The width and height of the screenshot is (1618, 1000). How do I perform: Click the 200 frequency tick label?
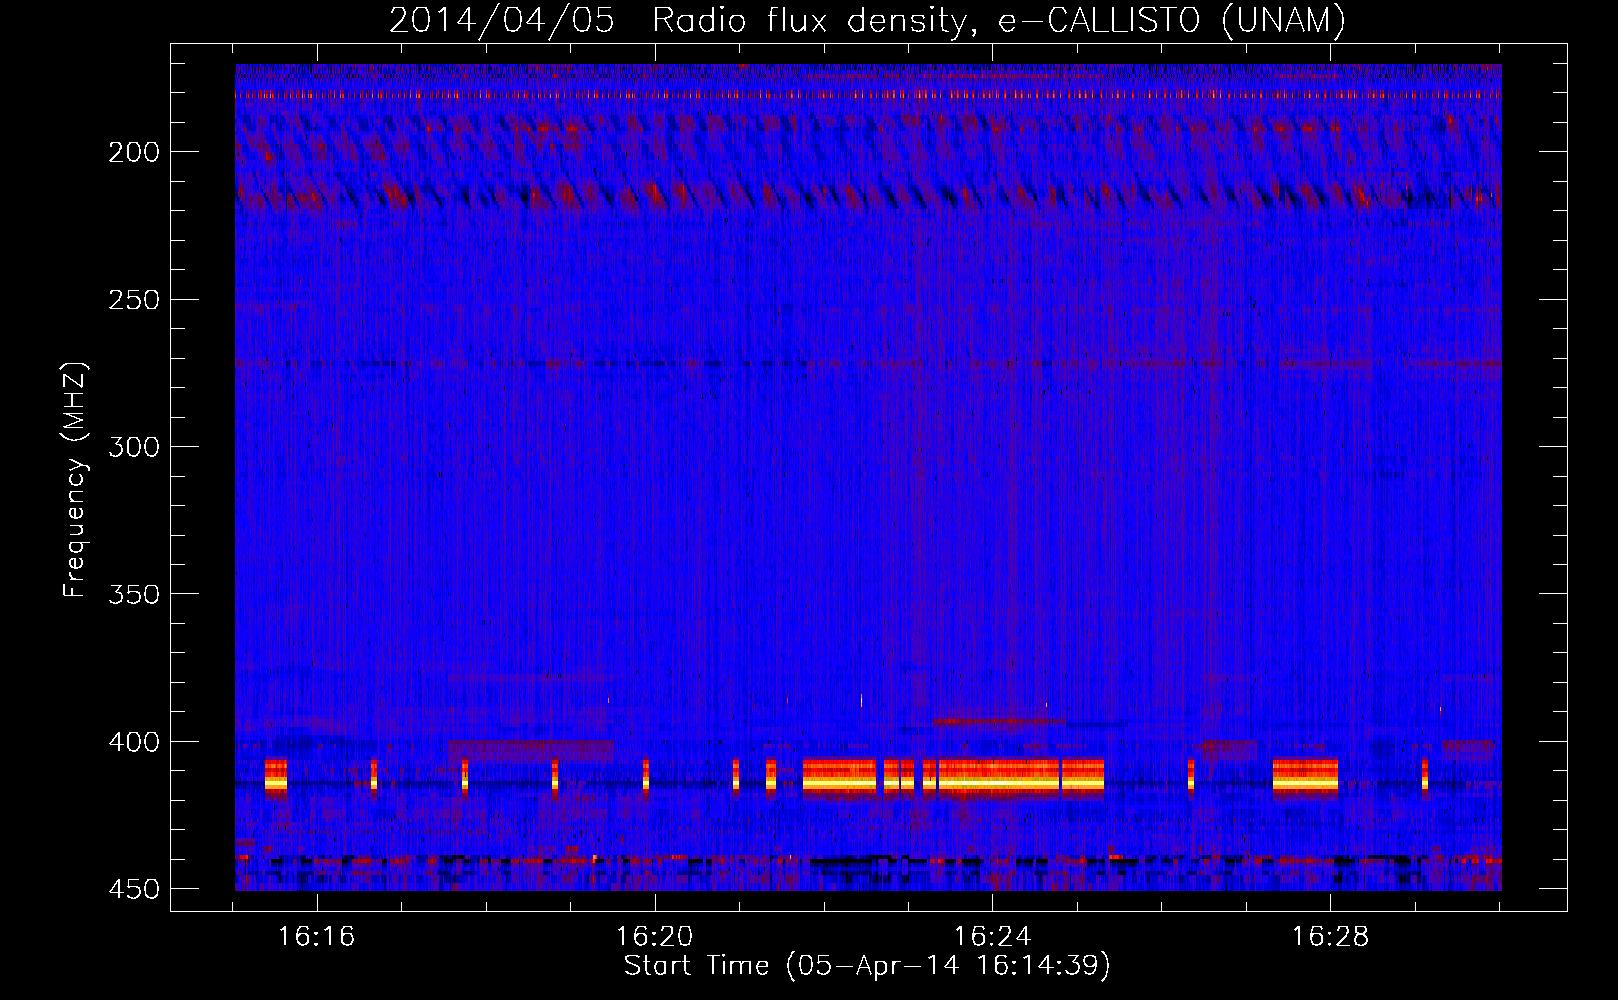point(134,152)
